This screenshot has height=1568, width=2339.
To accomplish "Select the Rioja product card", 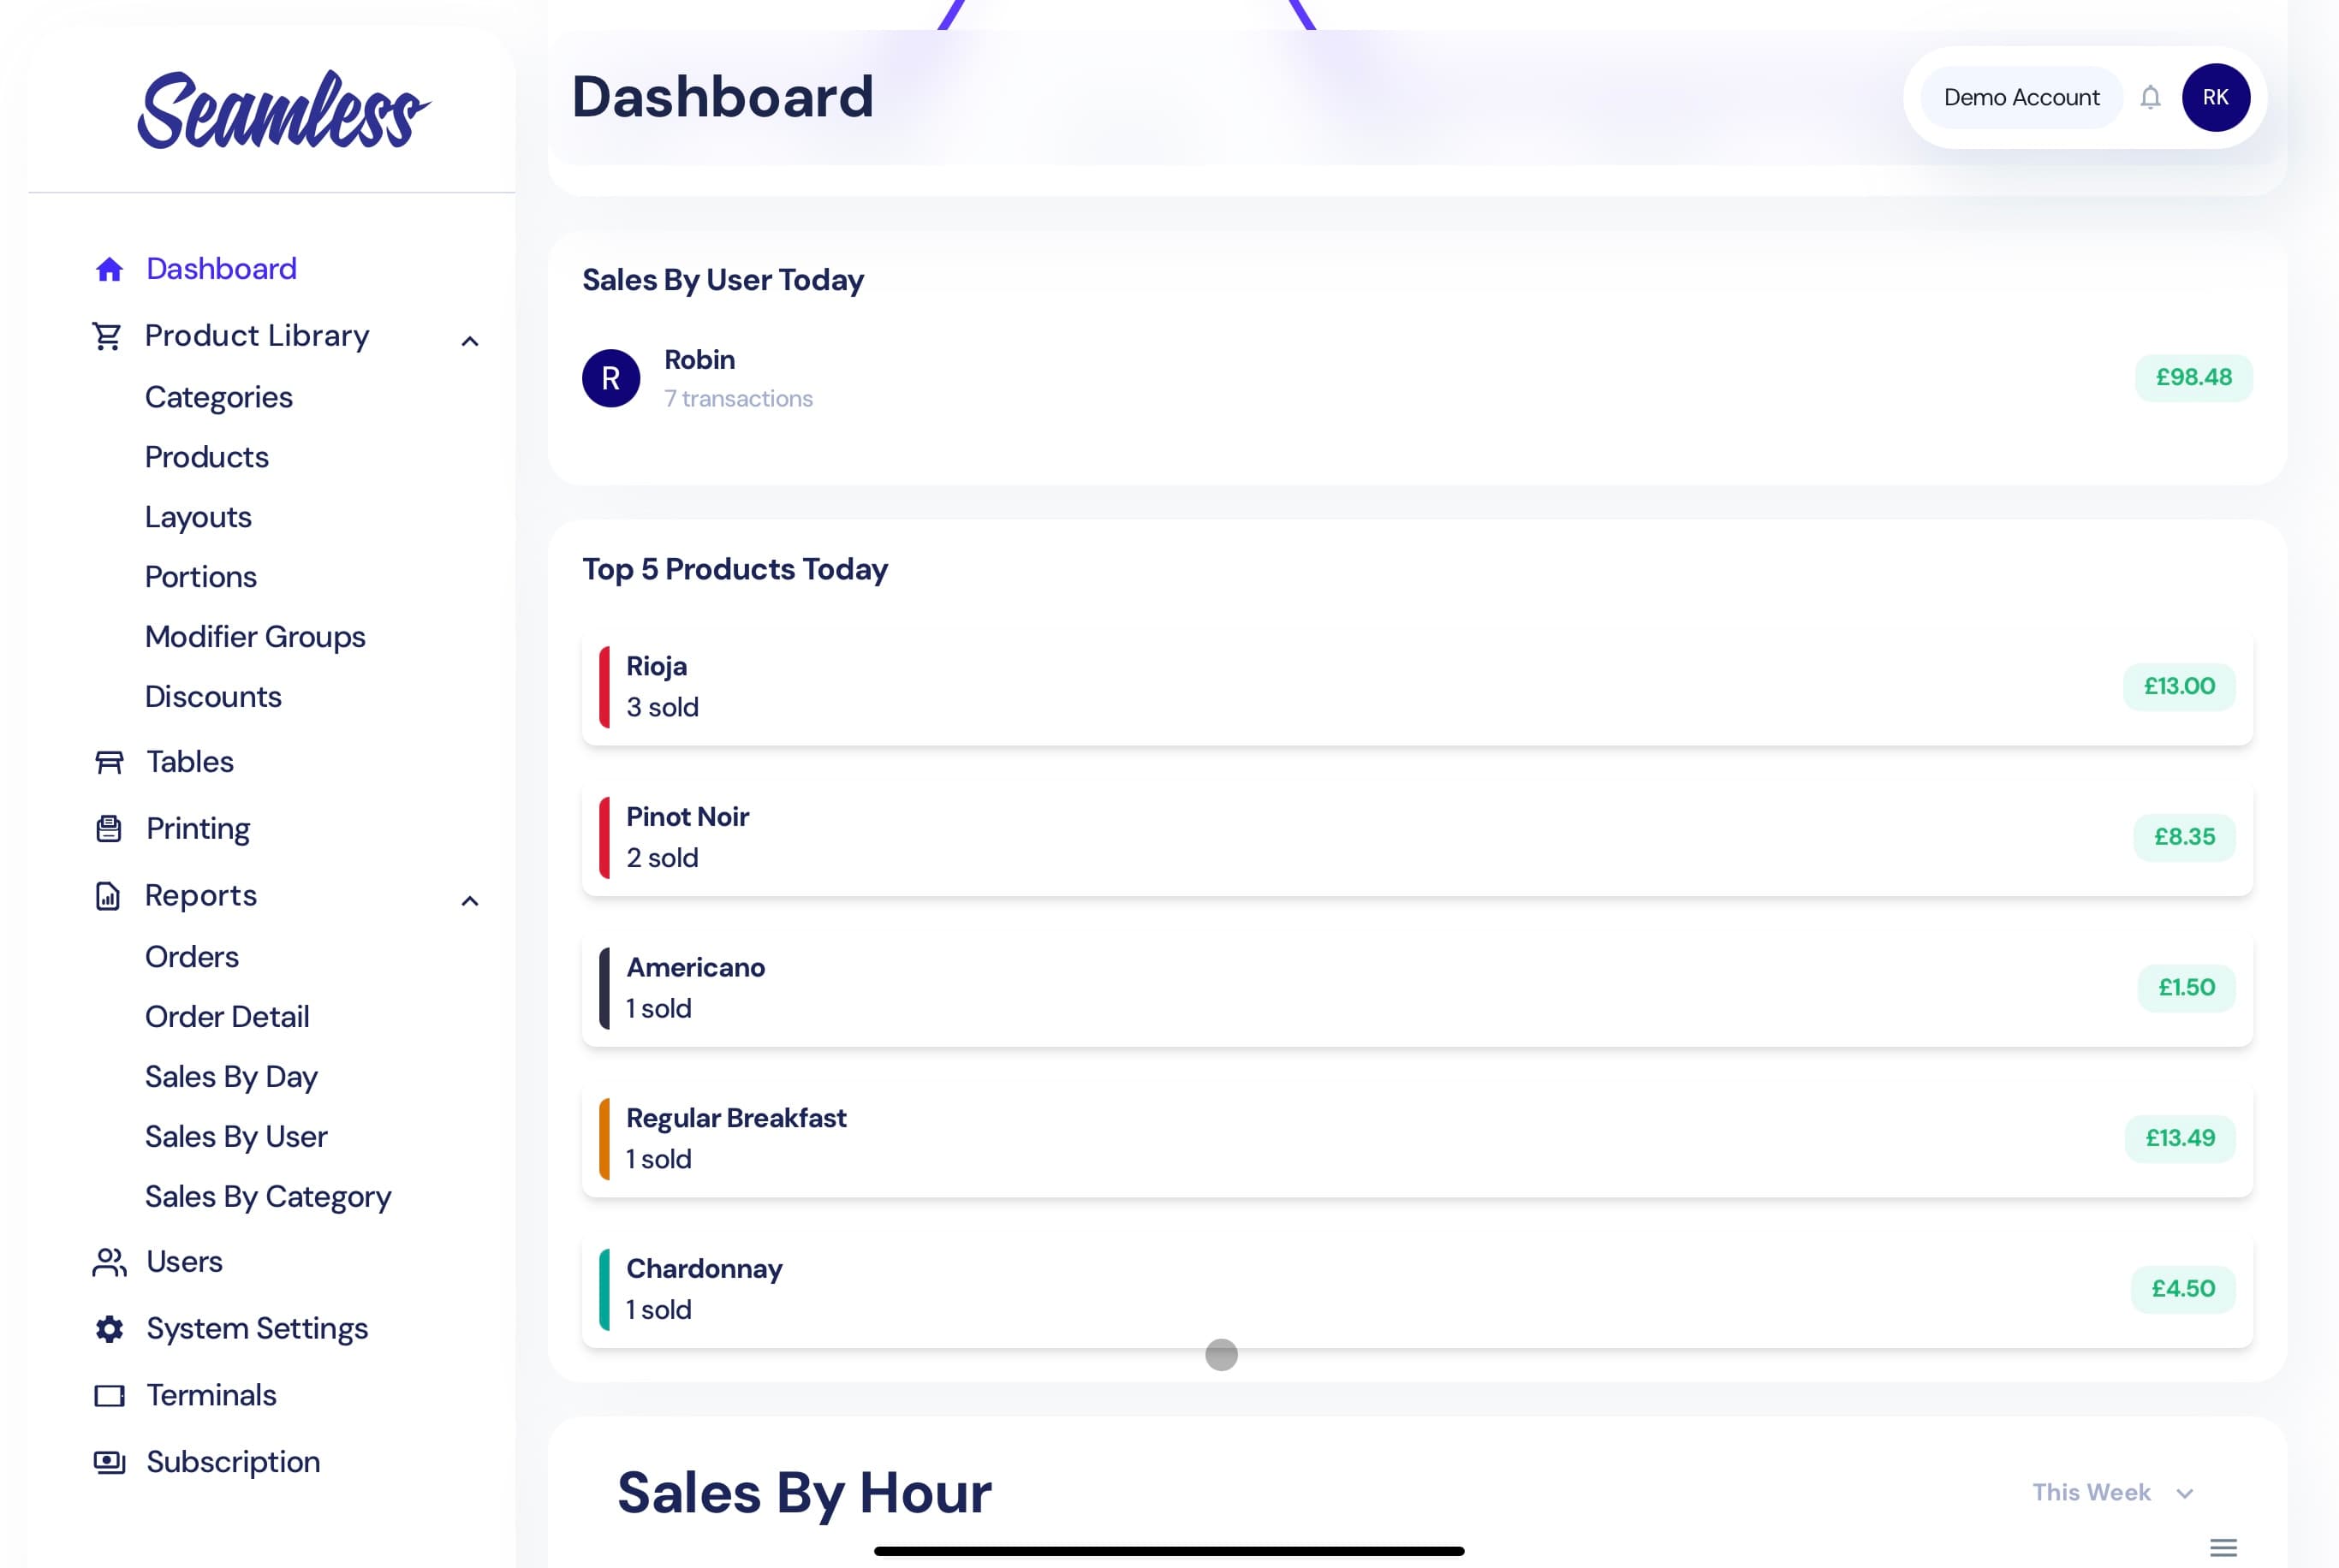I will [1416, 687].
